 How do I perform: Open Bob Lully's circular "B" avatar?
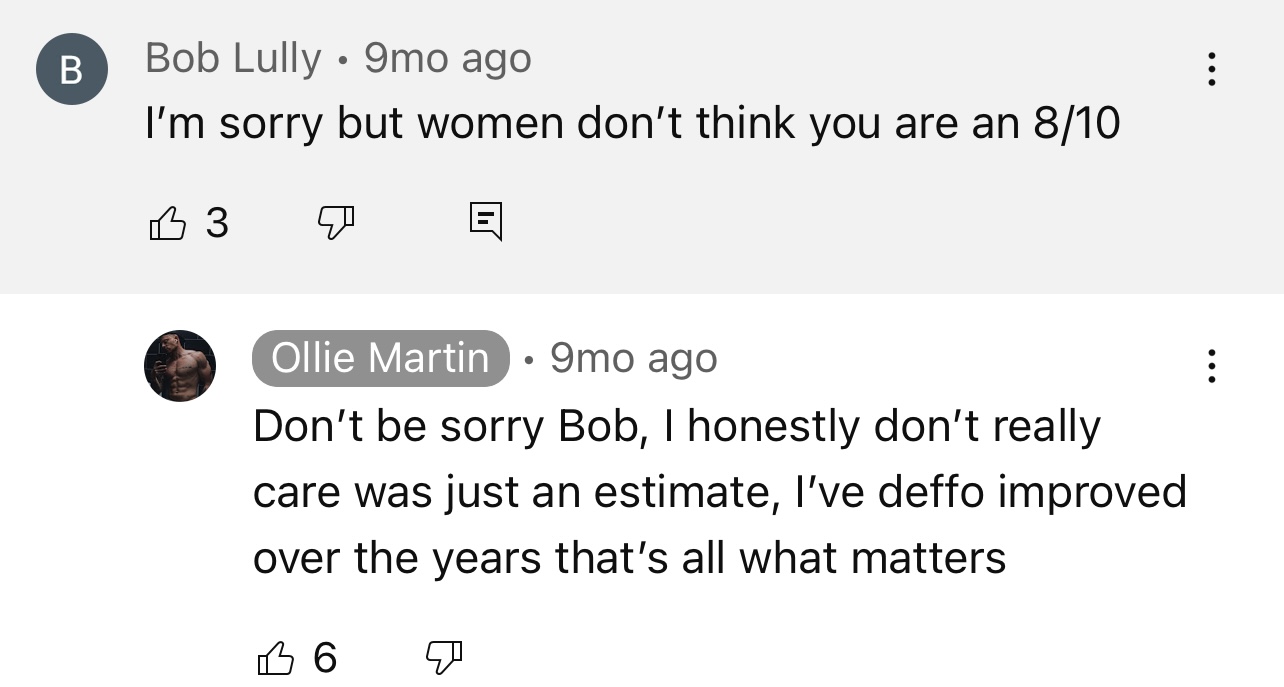(x=71, y=69)
